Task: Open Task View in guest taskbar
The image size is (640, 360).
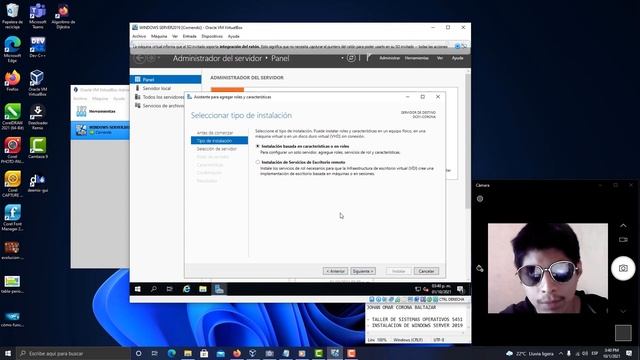Action: (169, 289)
